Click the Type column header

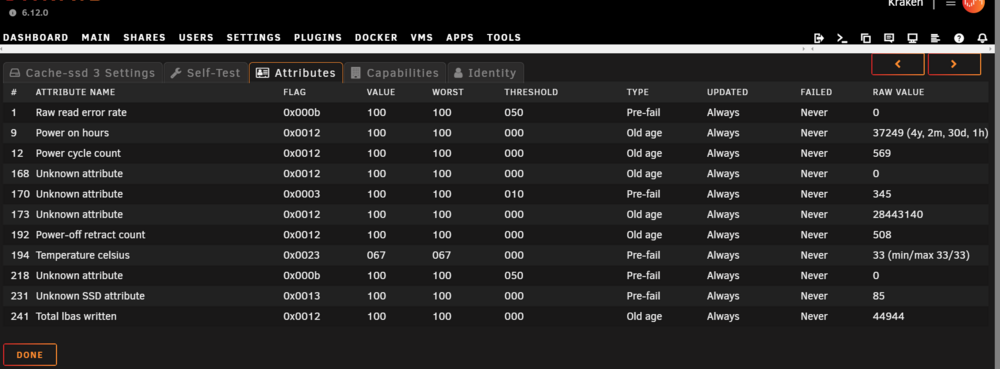[637, 92]
